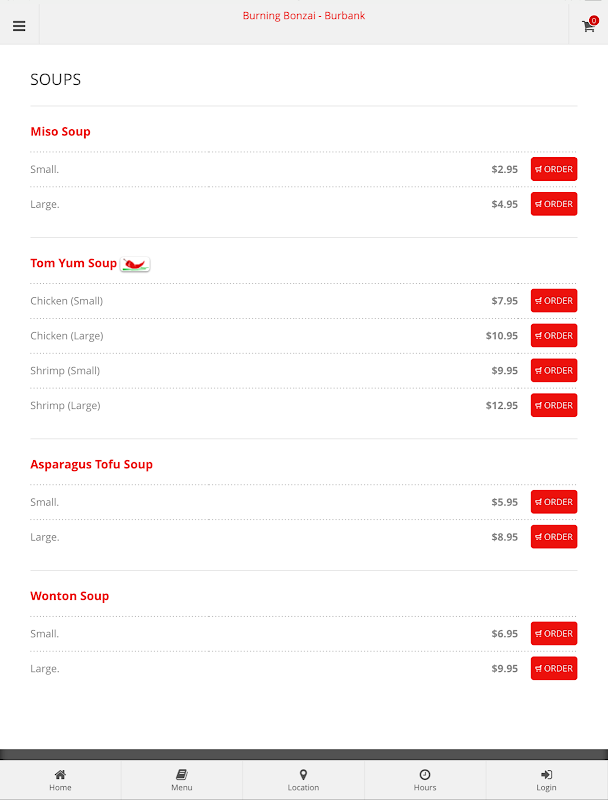Open the hamburger menu icon
Image resolution: width=608 pixels, height=800 pixels.
click(19, 26)
